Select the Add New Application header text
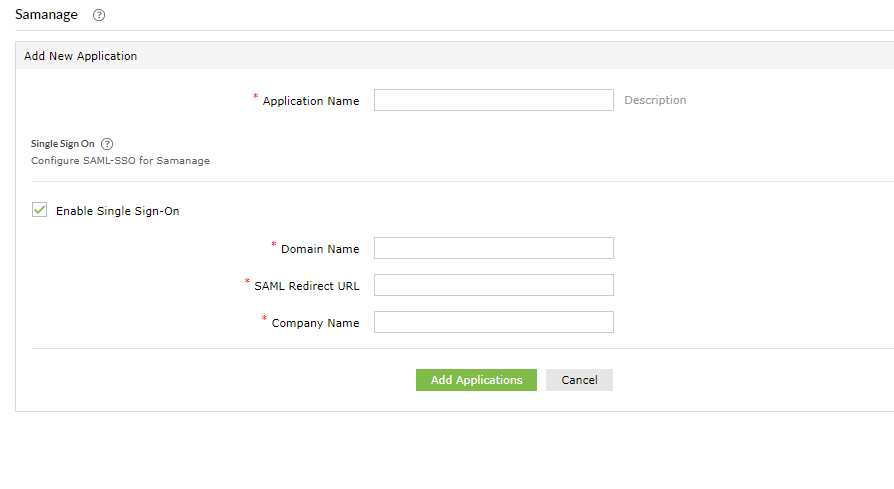The height and width of the screenshot is (489, 894). tap(80, 56)
